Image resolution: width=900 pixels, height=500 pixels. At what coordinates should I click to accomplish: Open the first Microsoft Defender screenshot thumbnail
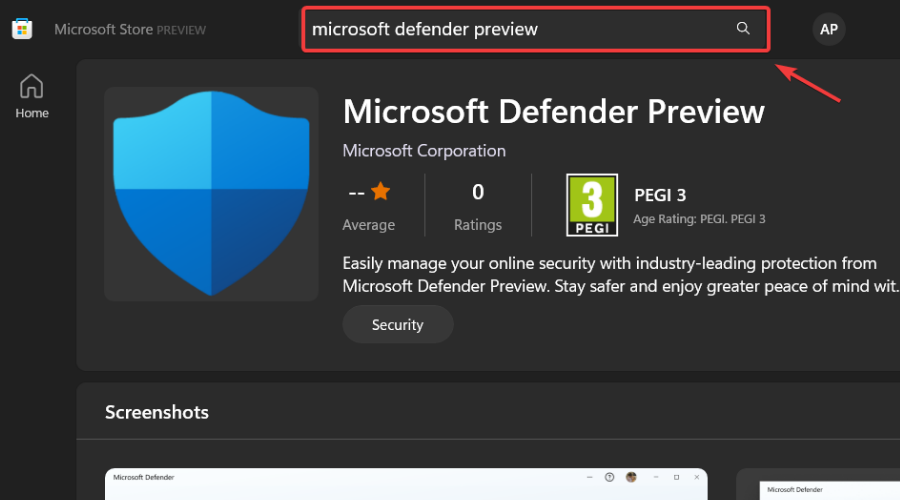pyautogui.click(x=406, y=484)
